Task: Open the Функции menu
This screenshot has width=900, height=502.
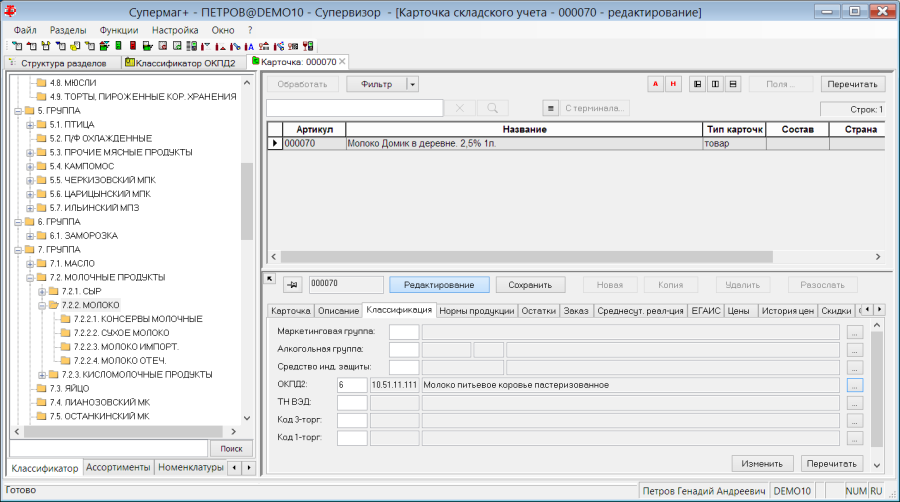Action: (119, 30)
